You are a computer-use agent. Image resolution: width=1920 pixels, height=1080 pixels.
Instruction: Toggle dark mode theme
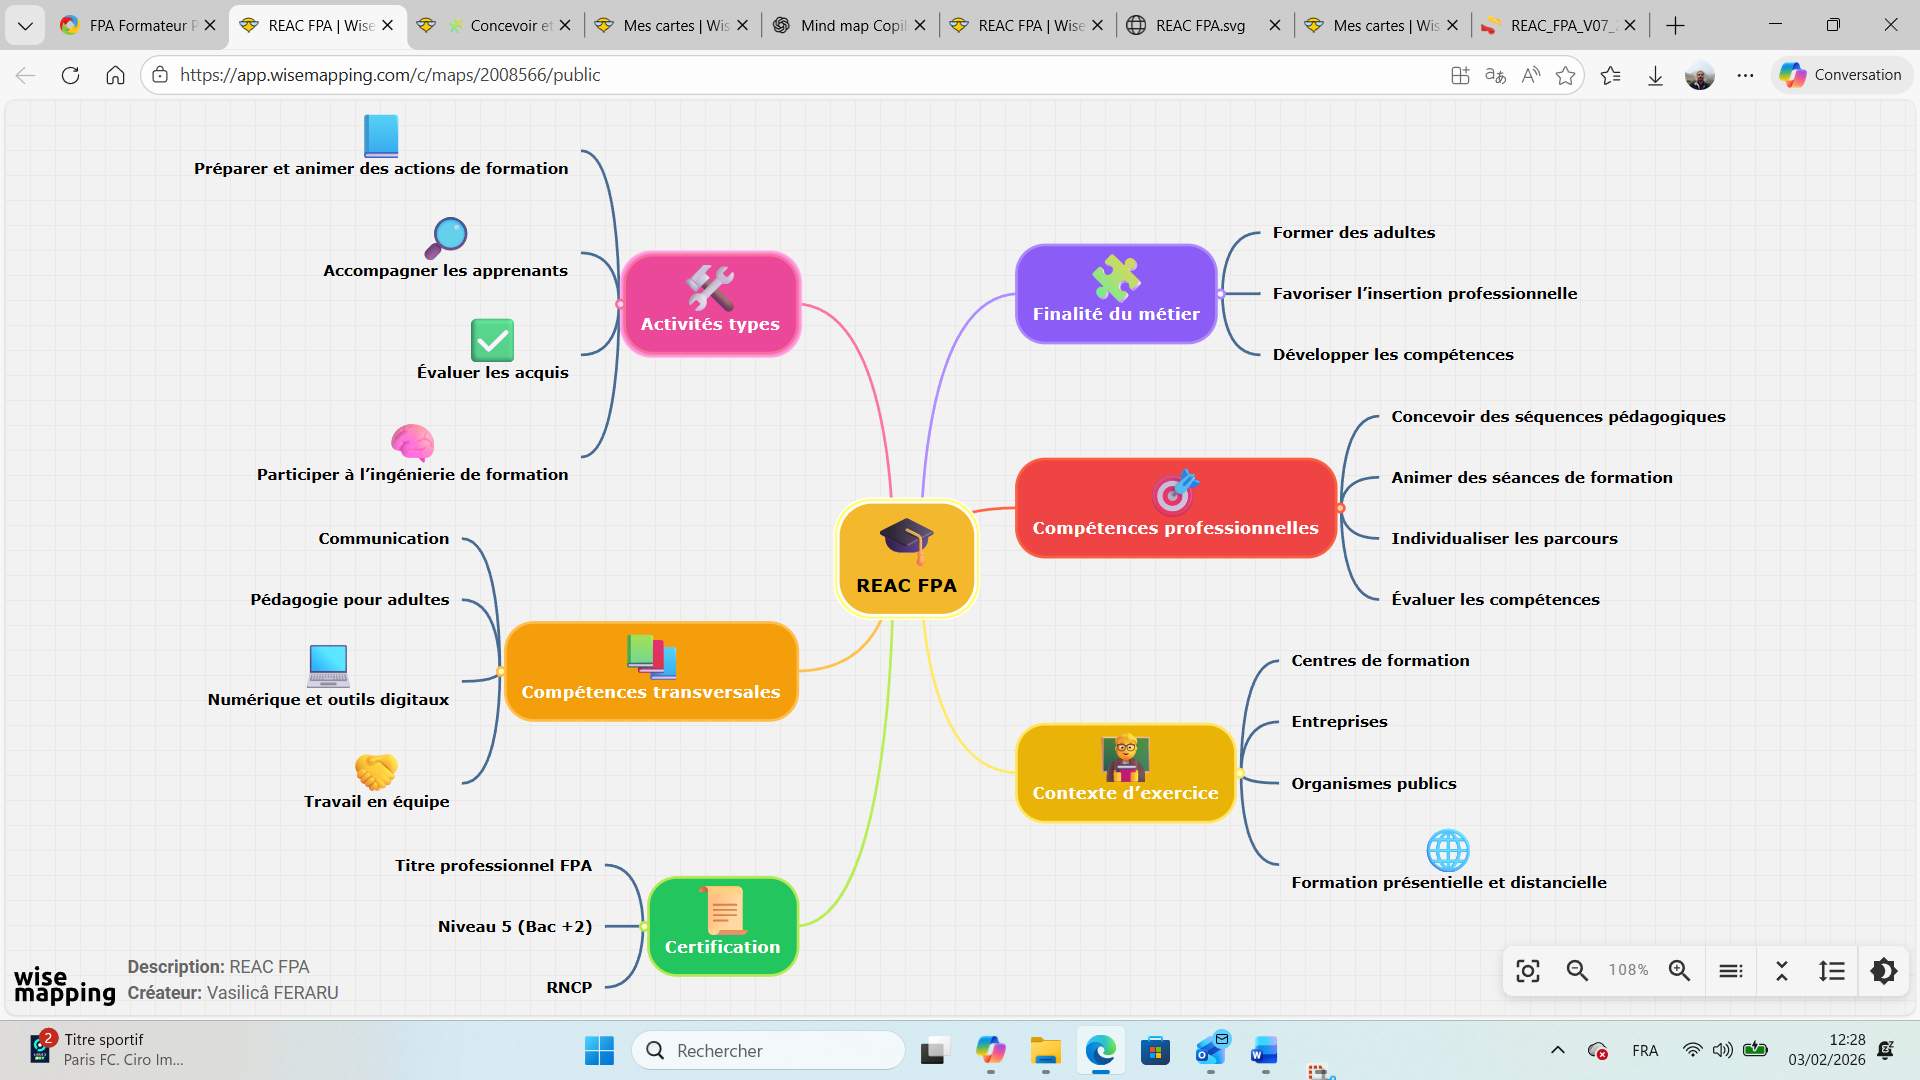click(1884, 971)
